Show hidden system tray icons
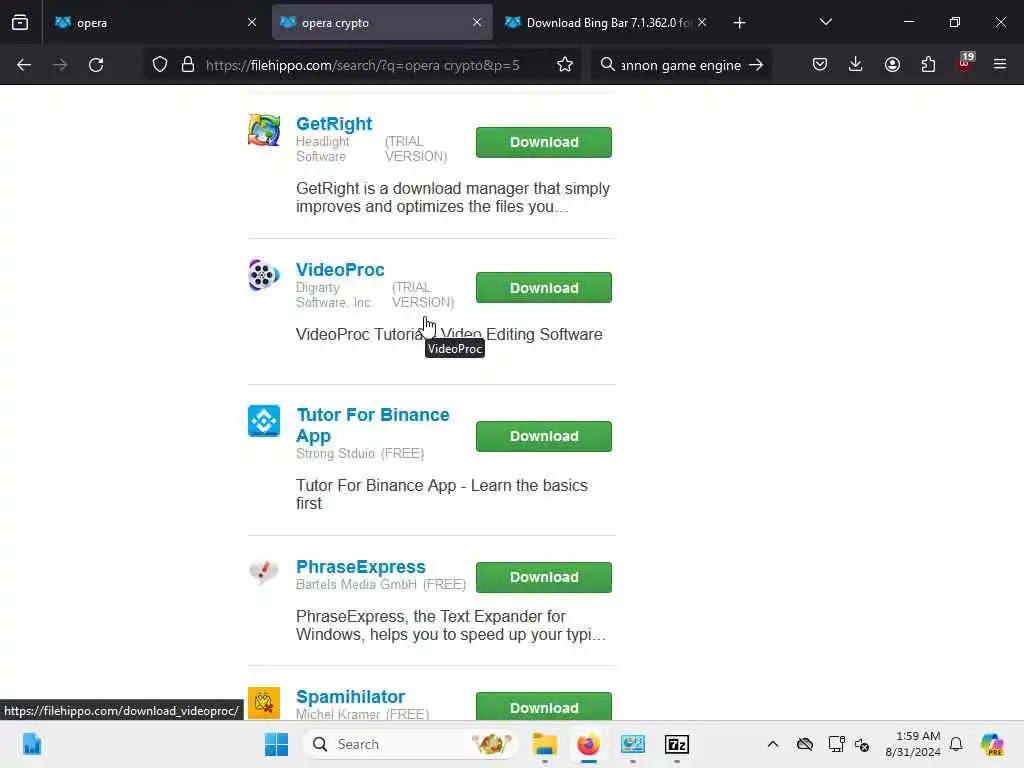The height and width of the screenshot is (768, 1024). point(773,744)
